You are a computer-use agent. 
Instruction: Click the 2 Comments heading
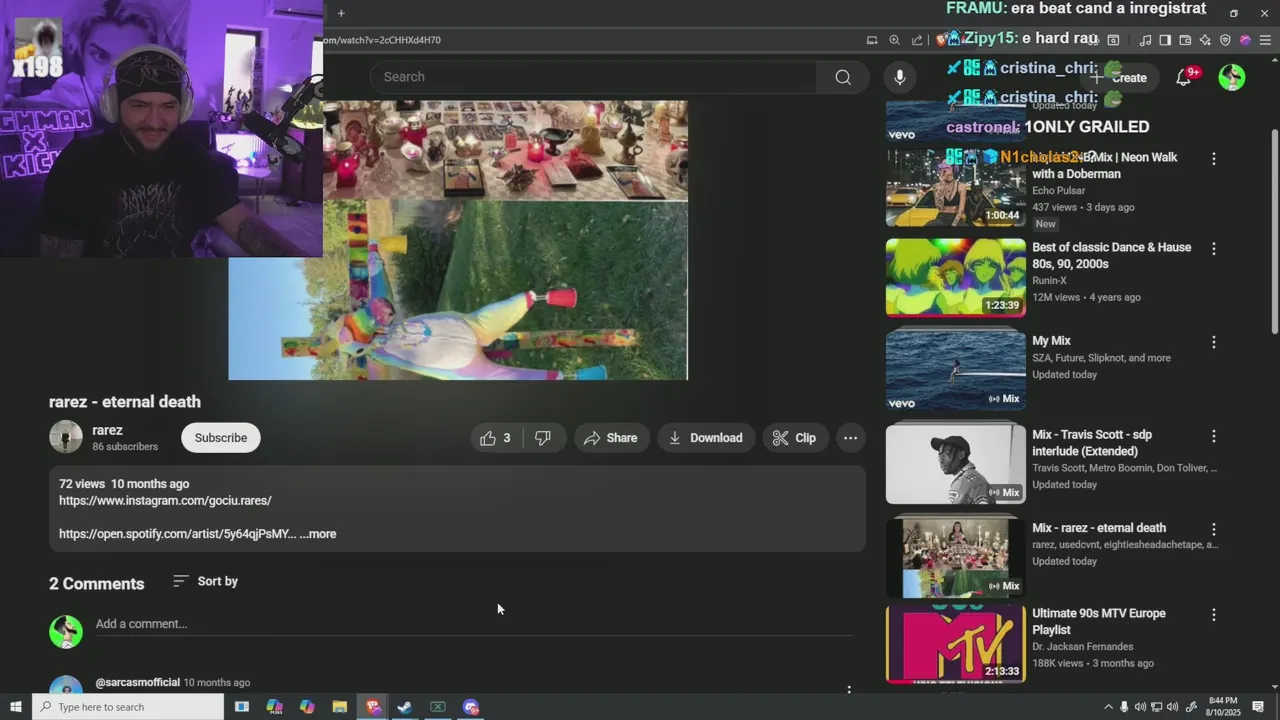97,584
